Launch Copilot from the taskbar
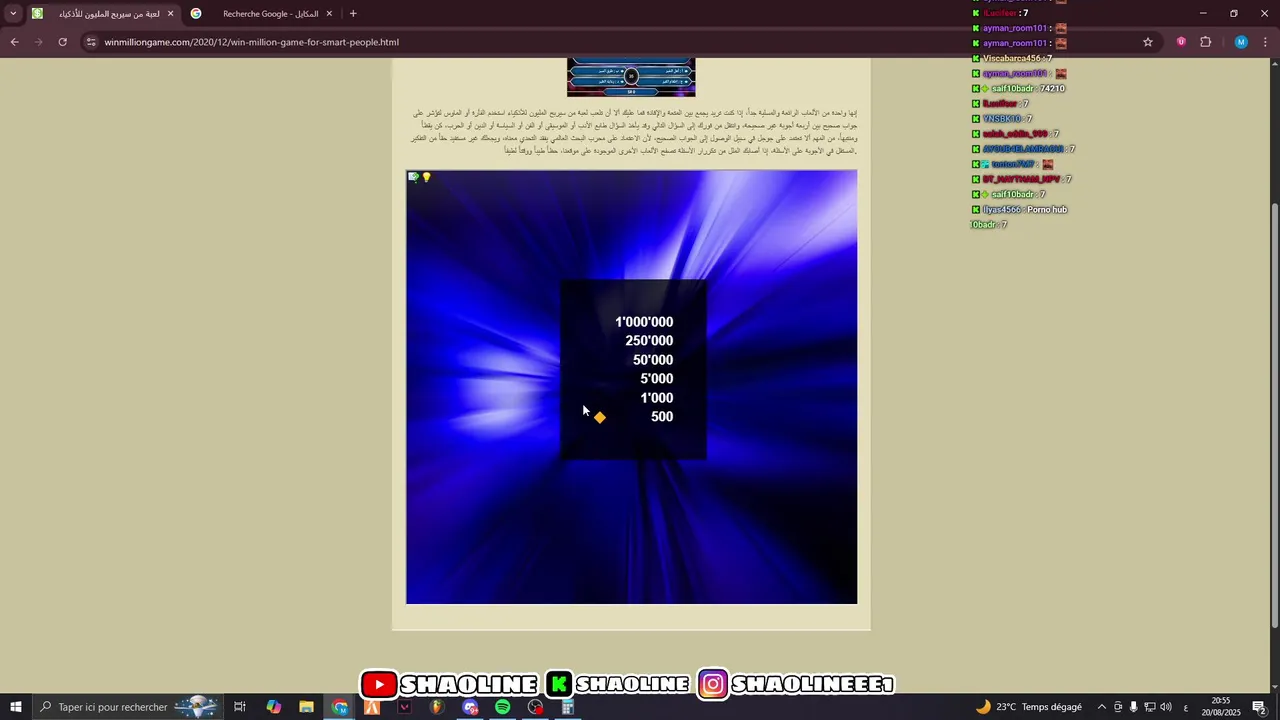This screenshot has width=1280, height=720. pos(273,707)
